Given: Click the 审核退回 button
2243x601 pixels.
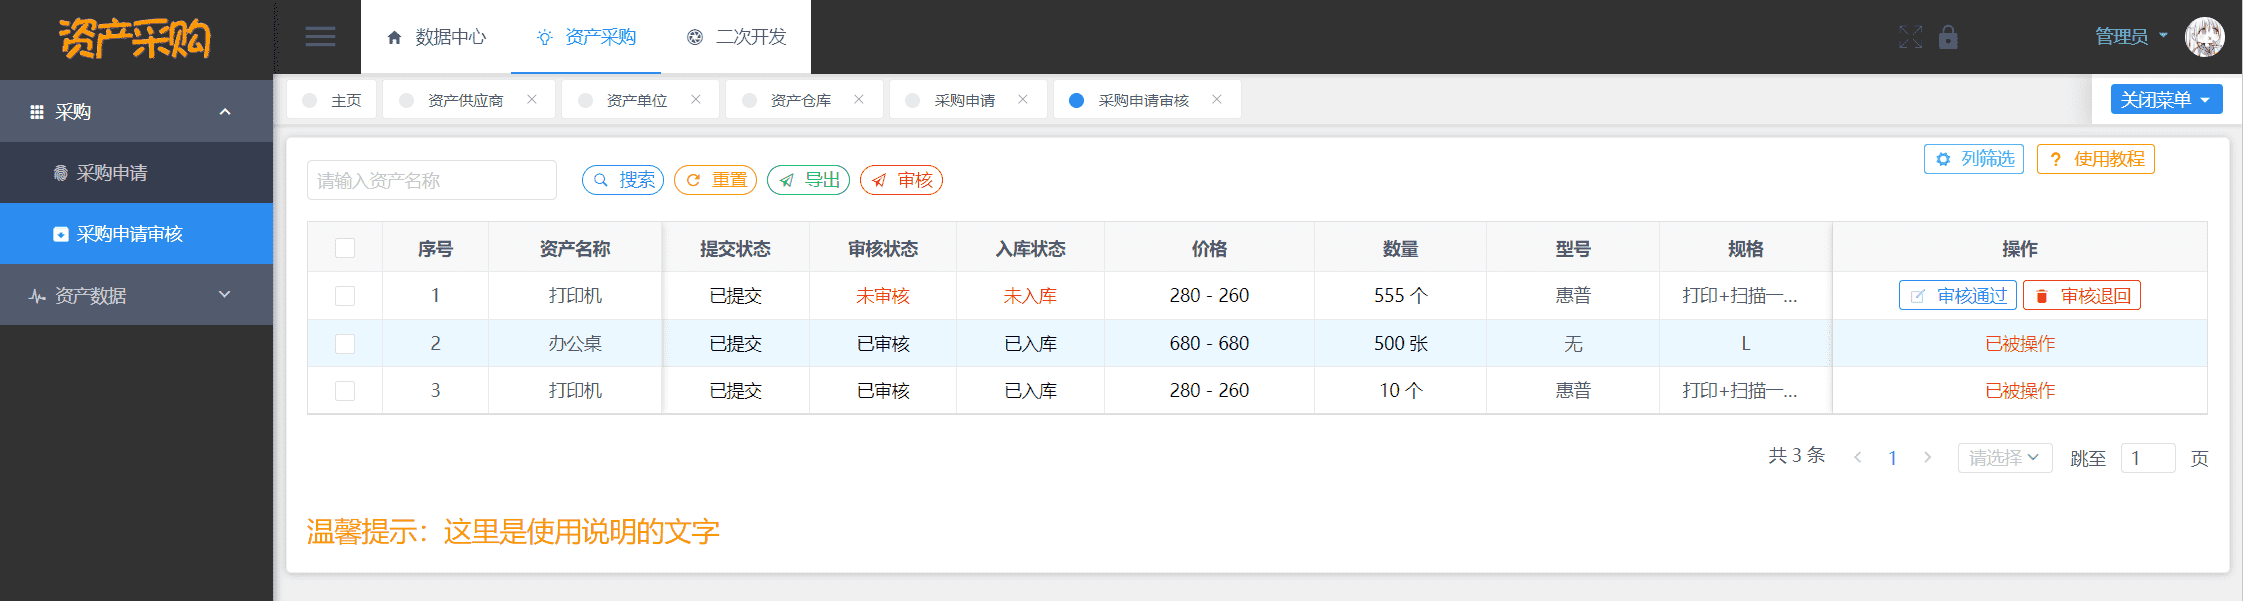Looking at the screenshot, I should coord(2081,296).
